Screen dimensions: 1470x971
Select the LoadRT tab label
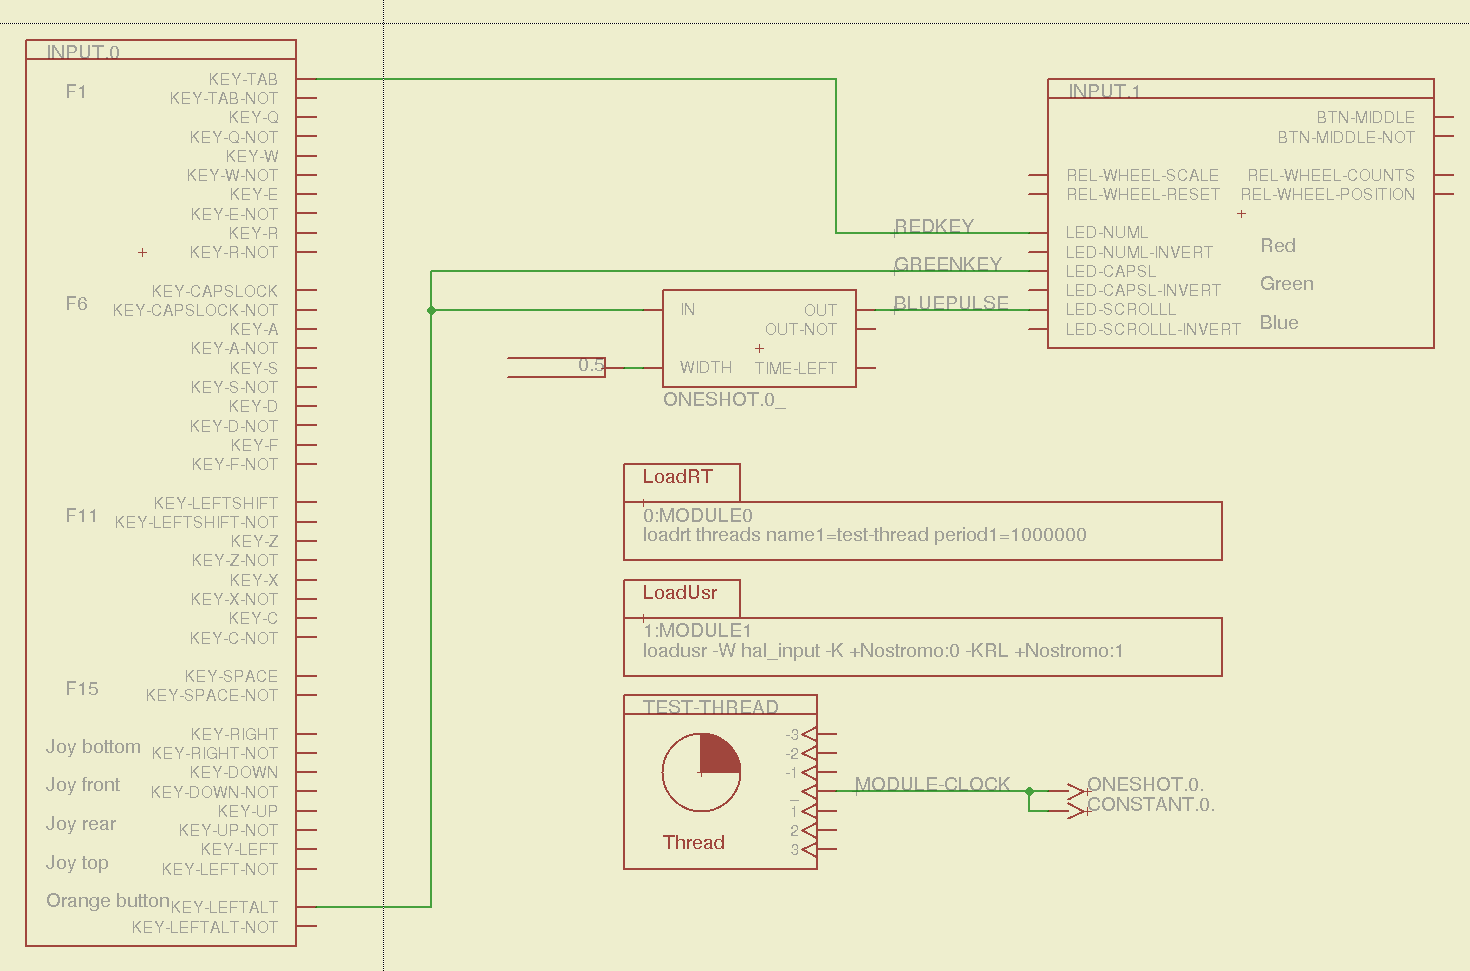click(x=677, y=477)
